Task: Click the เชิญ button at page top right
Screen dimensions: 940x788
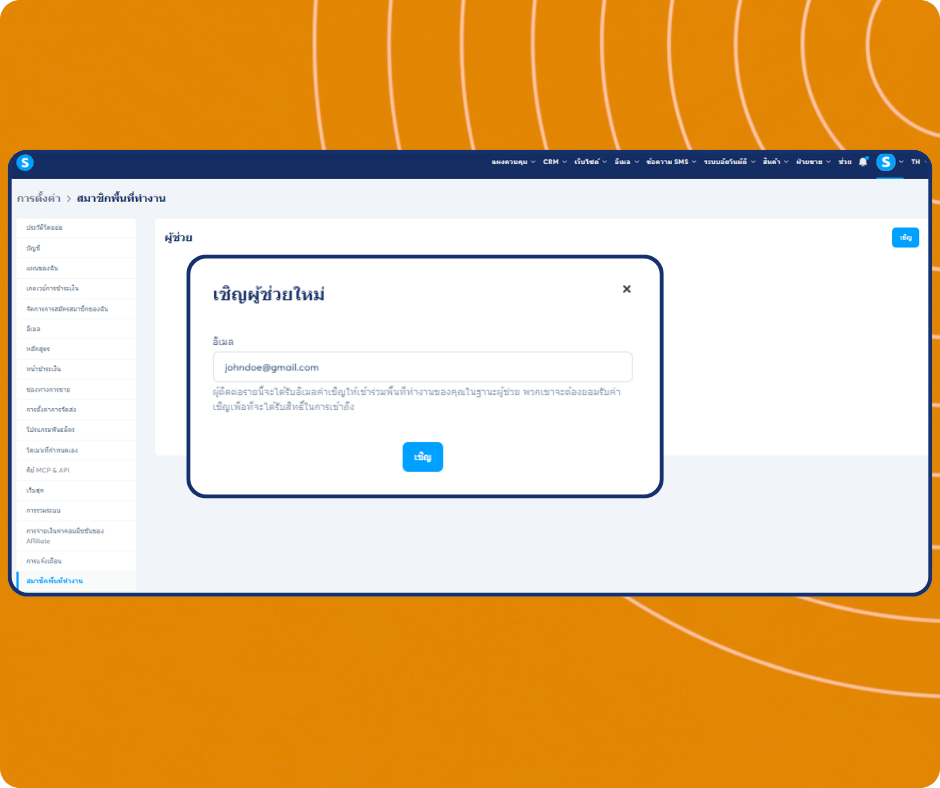Action: (x=905, y=237)
